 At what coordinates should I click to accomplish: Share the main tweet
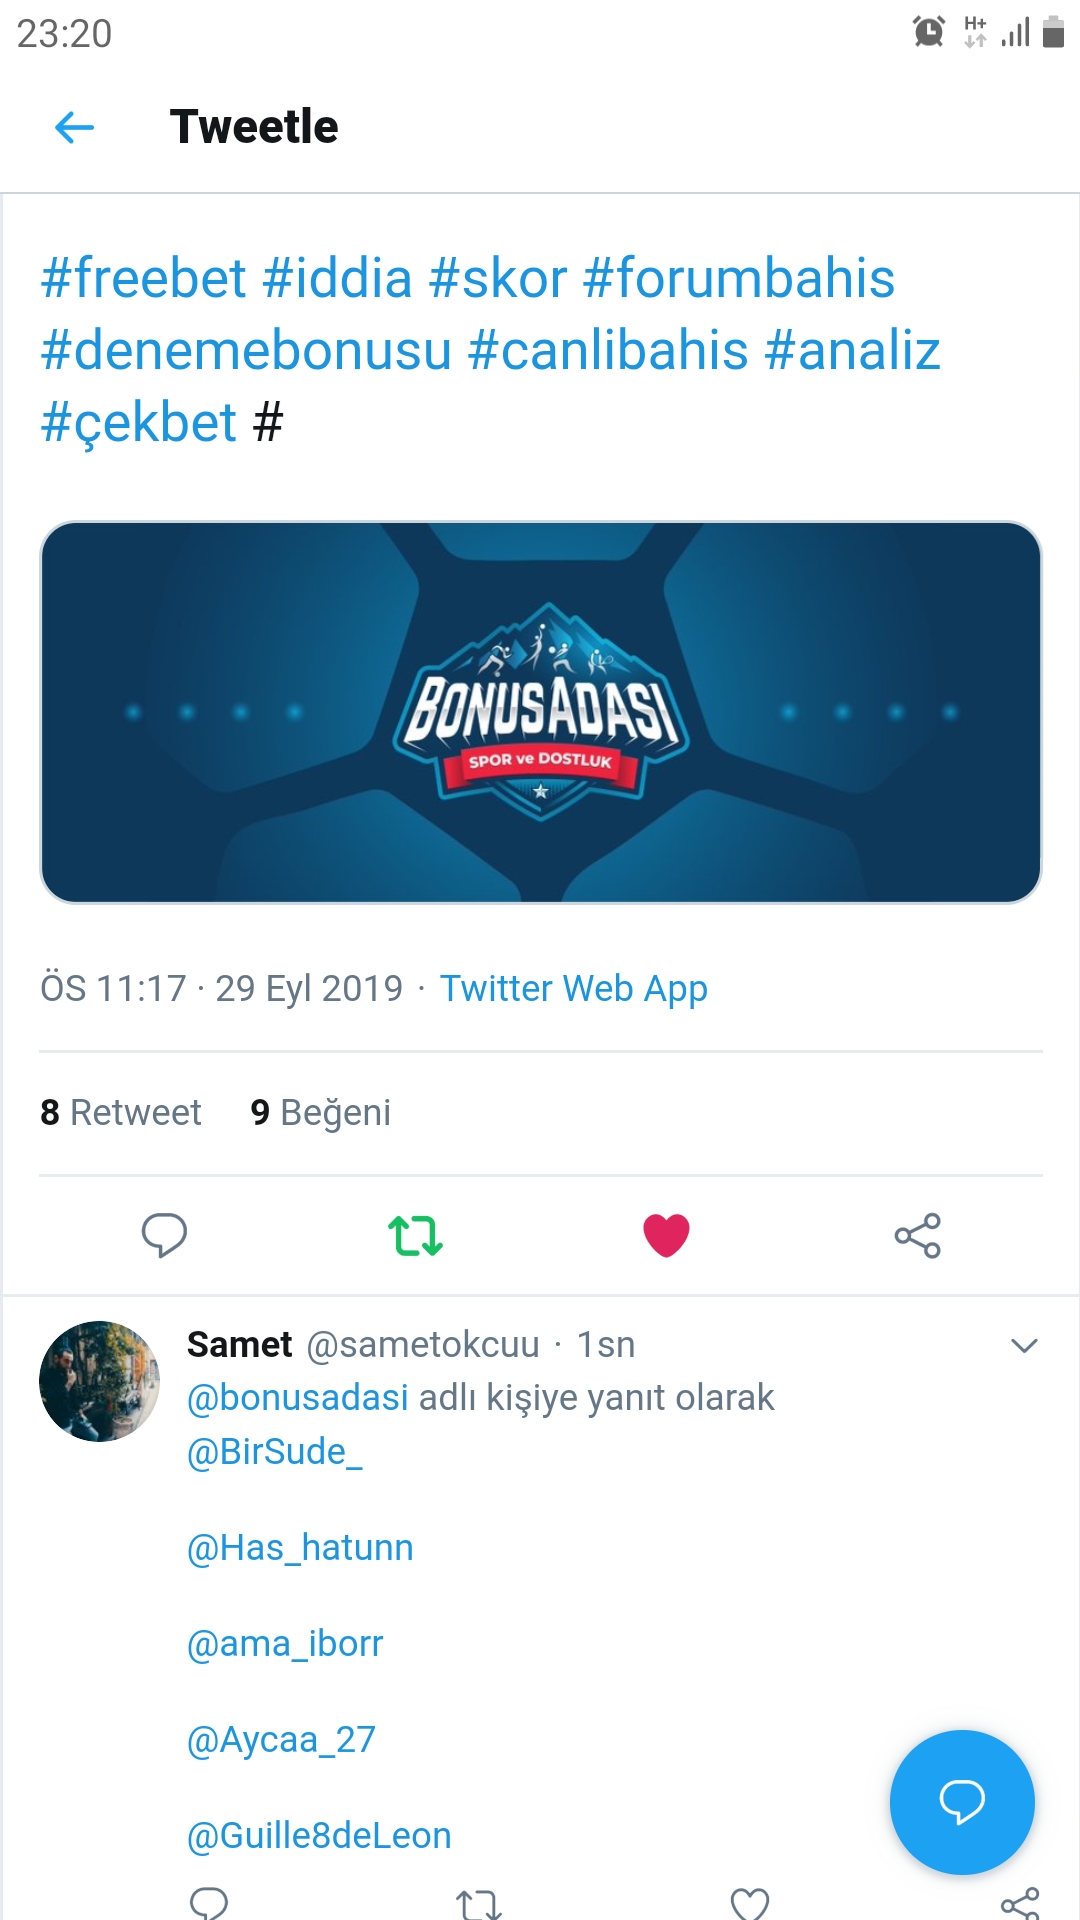pyautogui.click(x=917, y=1235)
